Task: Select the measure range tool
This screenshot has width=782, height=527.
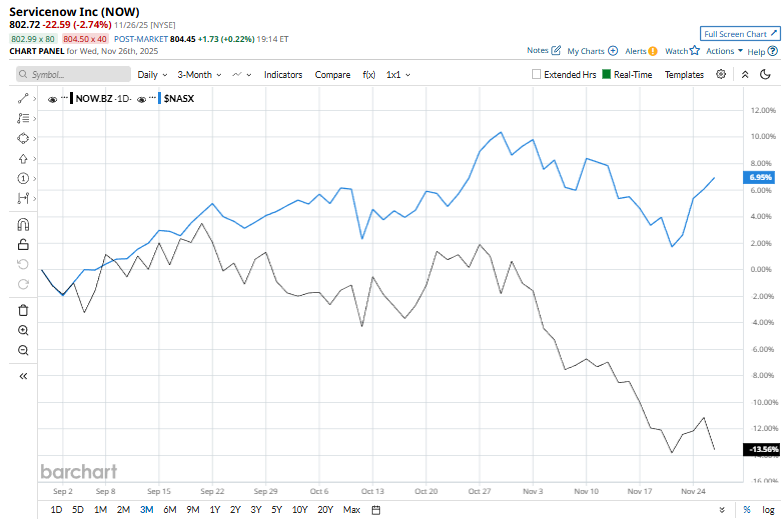Action: tap(23, 198)
